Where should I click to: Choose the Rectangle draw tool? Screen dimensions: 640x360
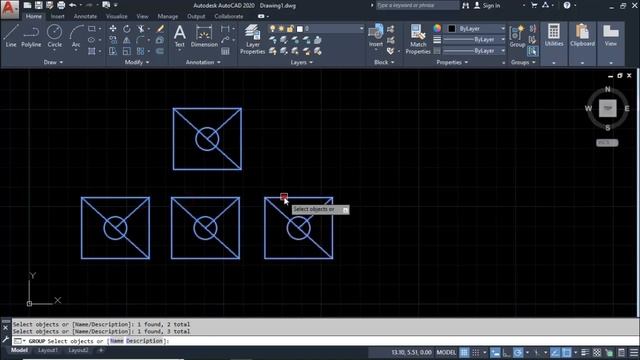(x=92, y=29)
